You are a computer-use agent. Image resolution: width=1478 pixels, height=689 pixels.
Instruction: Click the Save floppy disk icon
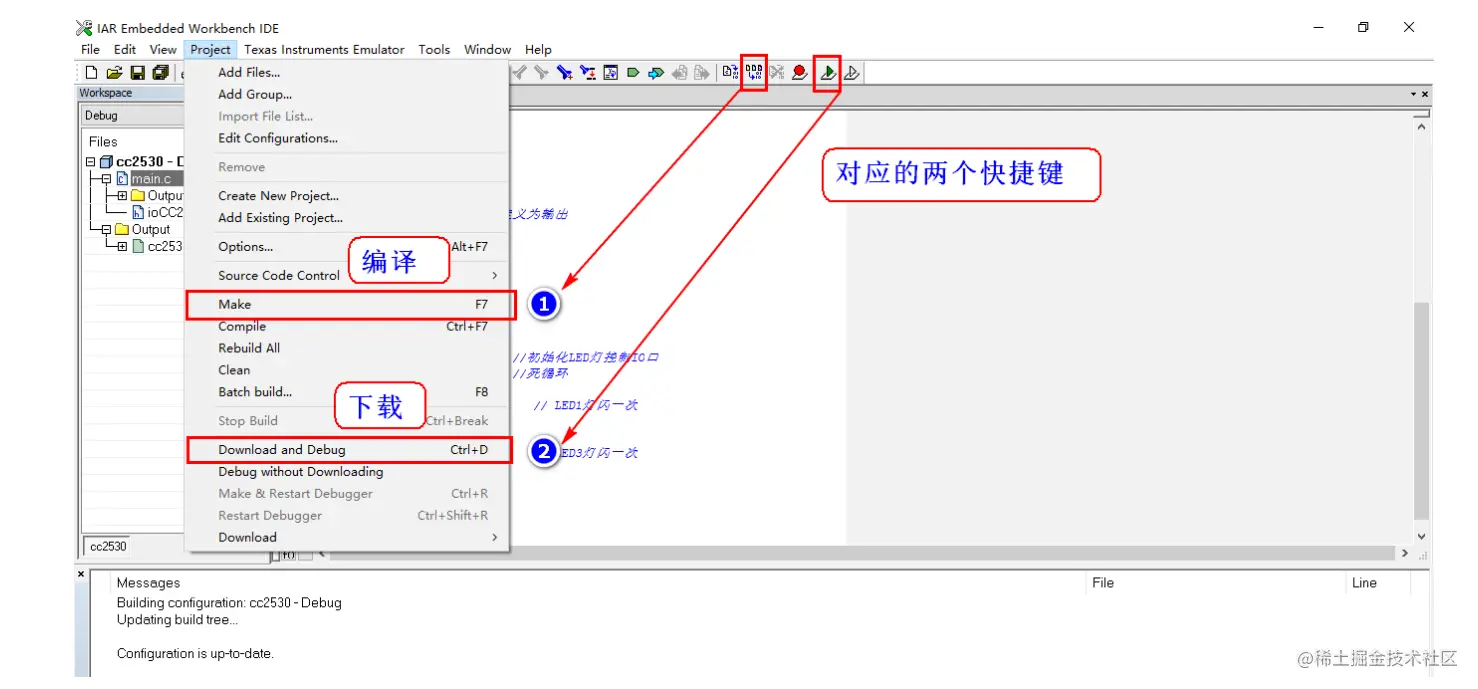137,72
